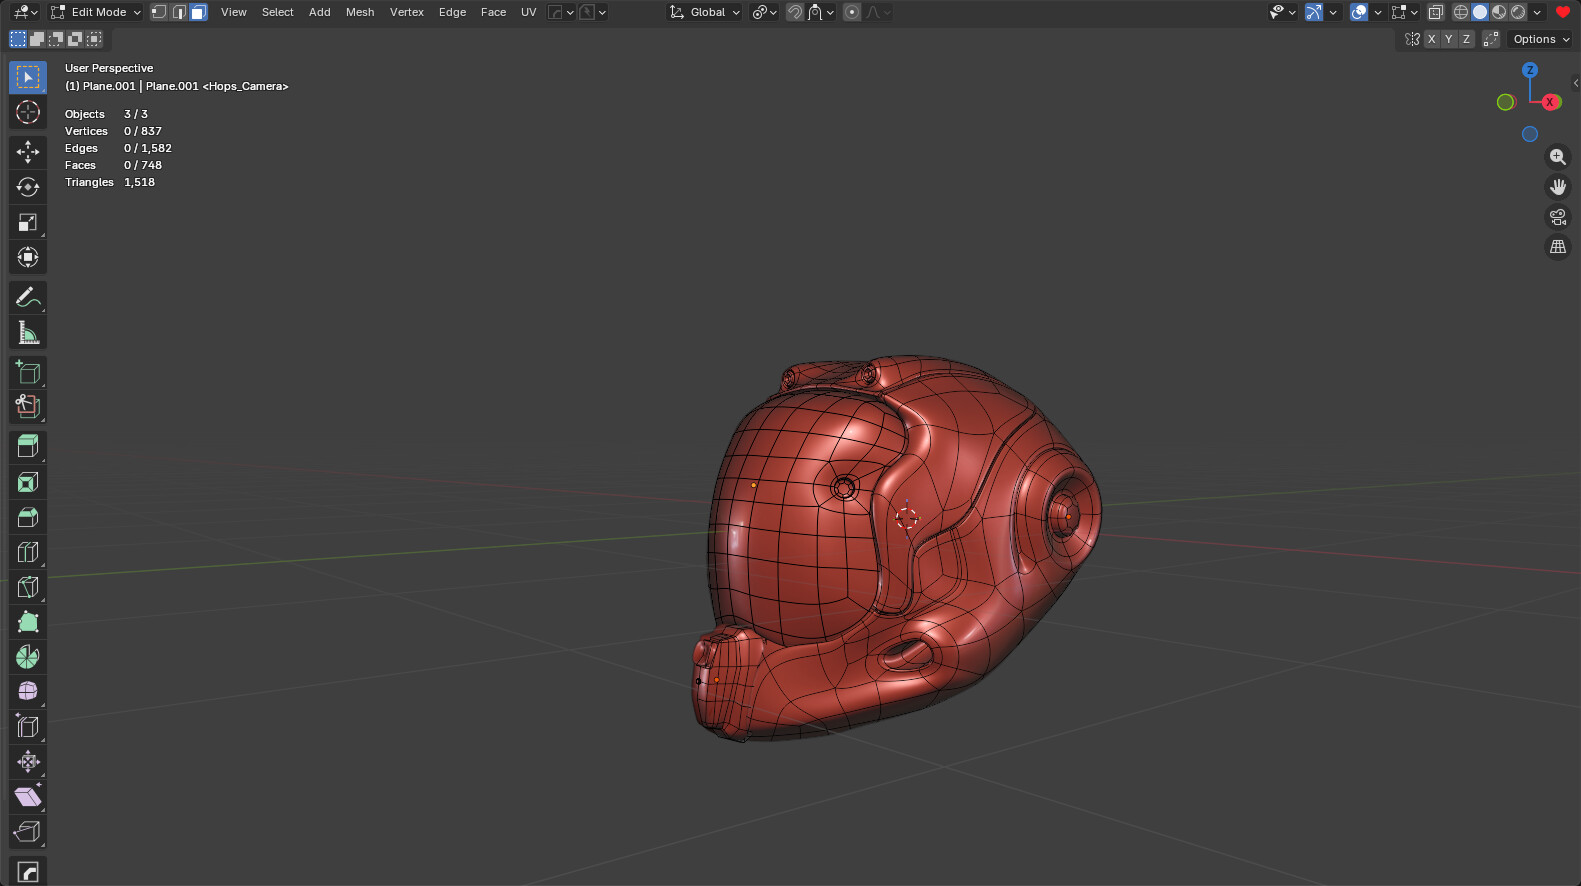Toggle X-ray view button
The image size is (1581, 886).
(1435, 12)
